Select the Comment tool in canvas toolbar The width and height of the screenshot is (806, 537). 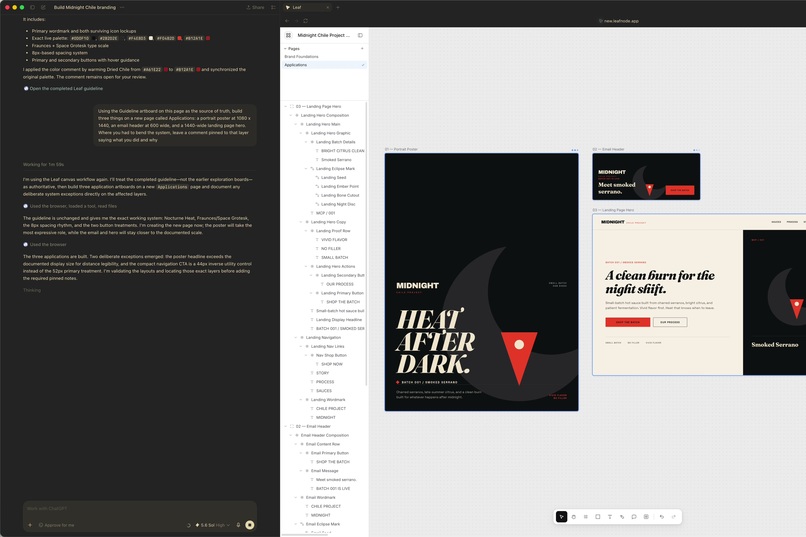634,516
